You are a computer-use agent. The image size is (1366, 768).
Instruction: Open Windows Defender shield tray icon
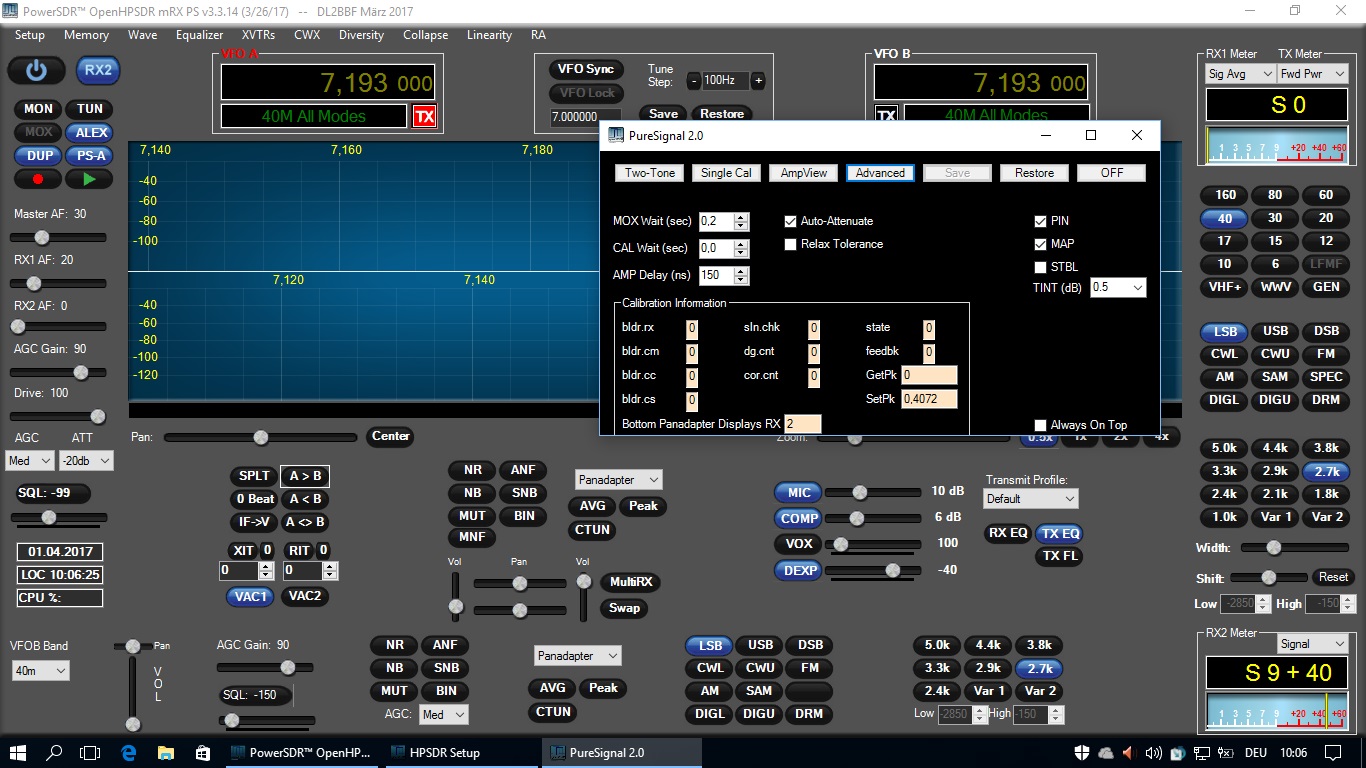point(1082,752)
